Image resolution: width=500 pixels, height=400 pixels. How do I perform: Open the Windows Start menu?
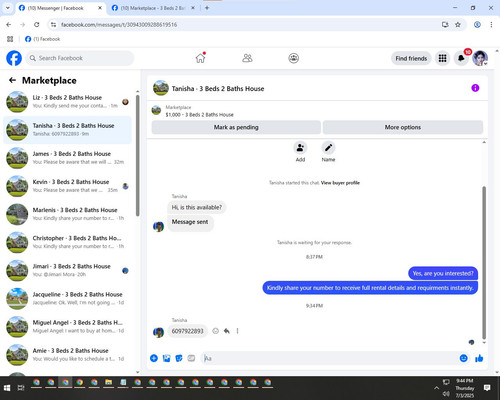pyautogui.click(x=7, y=388)
